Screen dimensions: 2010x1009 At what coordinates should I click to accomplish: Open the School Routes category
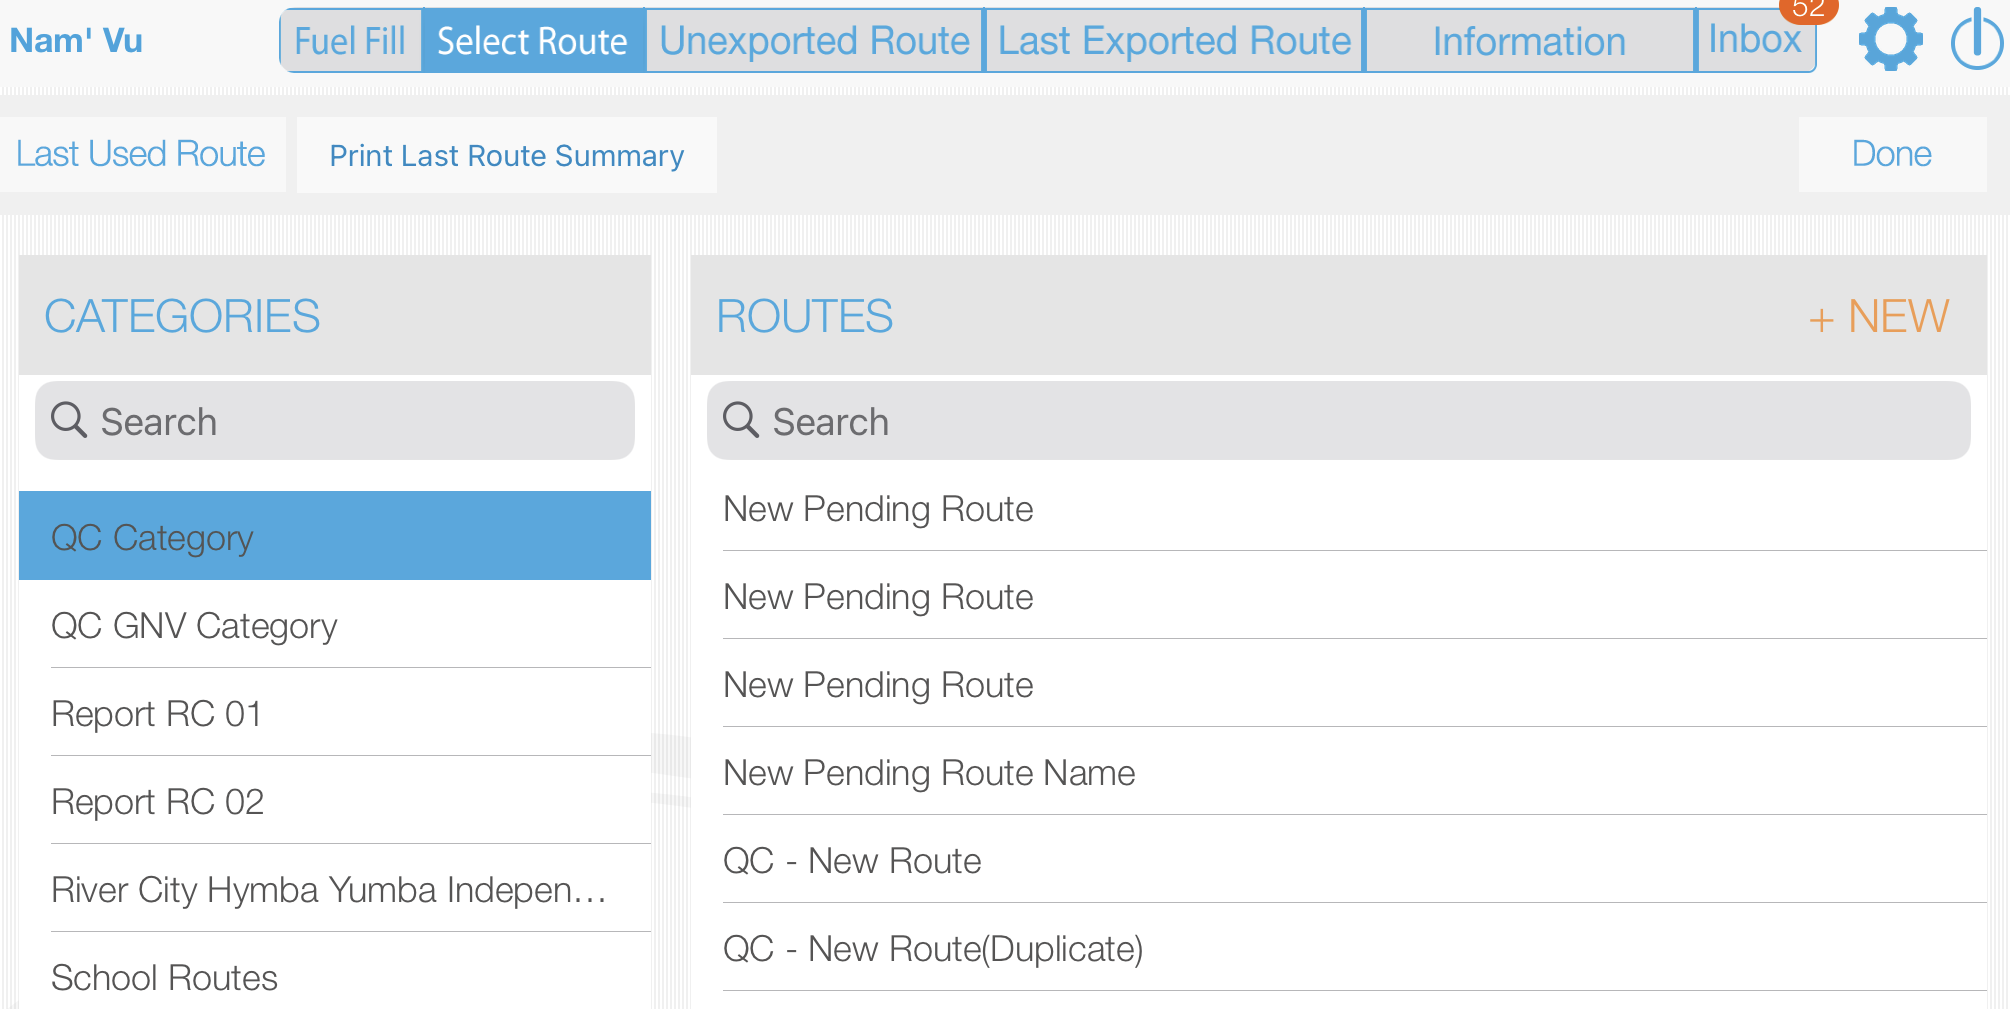click(164, 977)
